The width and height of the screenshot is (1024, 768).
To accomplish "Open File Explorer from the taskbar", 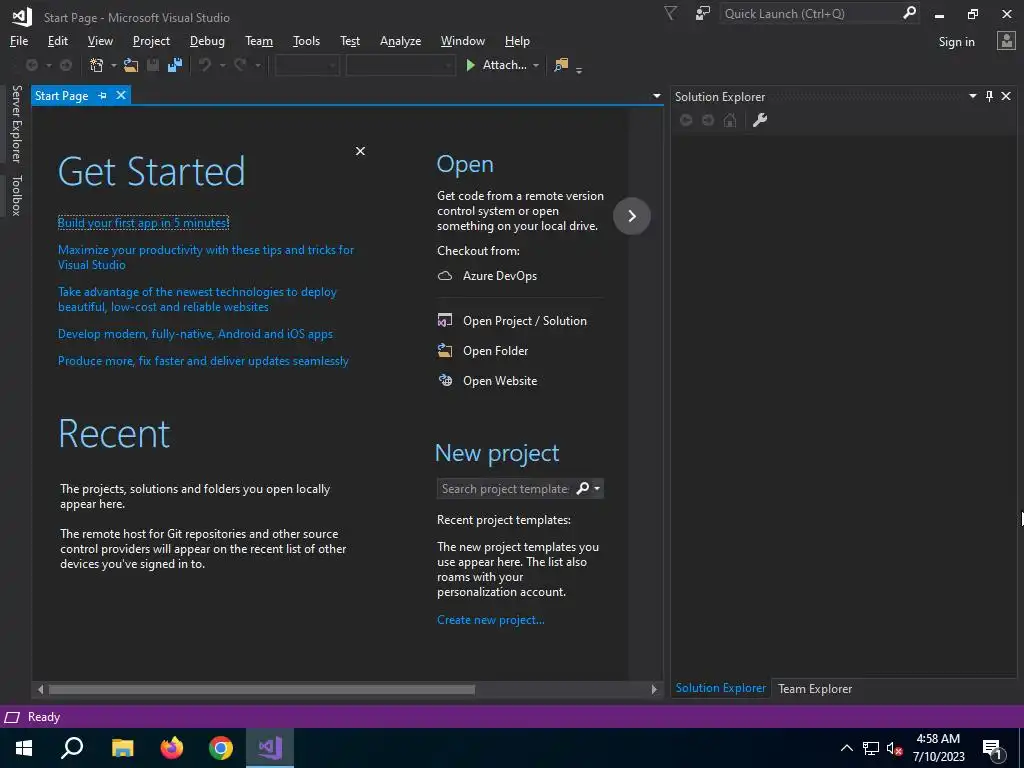I will pos(122,748).
